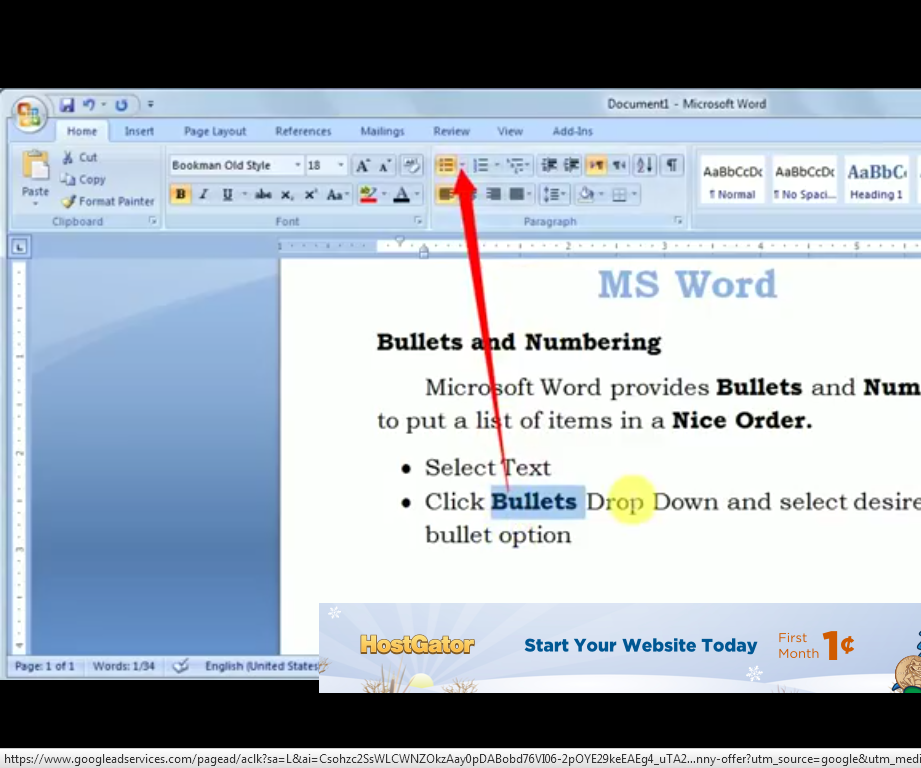Open the font size dropdown
The width and height of the screenshot is (921, 768).
tap(341, 166)
